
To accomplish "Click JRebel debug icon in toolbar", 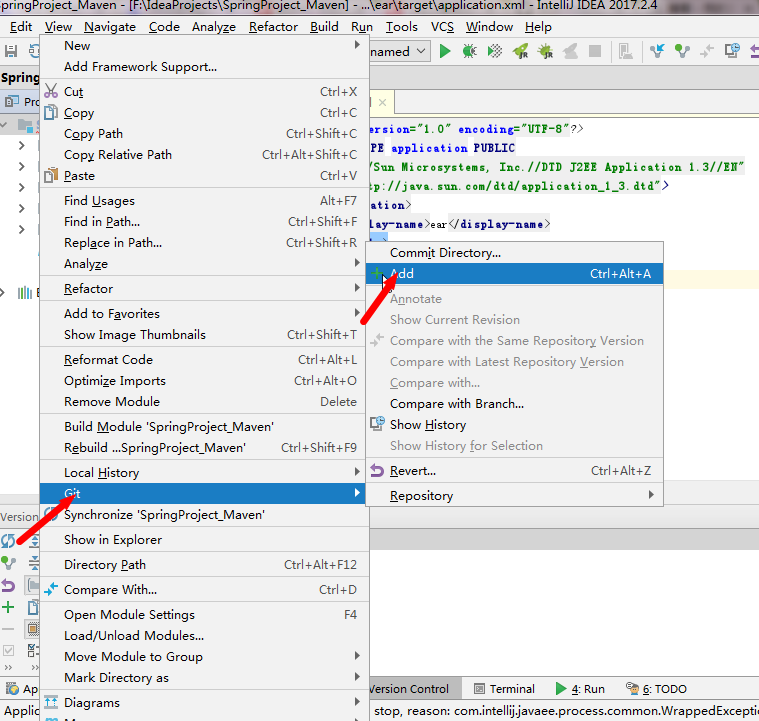I will (545, 51).
